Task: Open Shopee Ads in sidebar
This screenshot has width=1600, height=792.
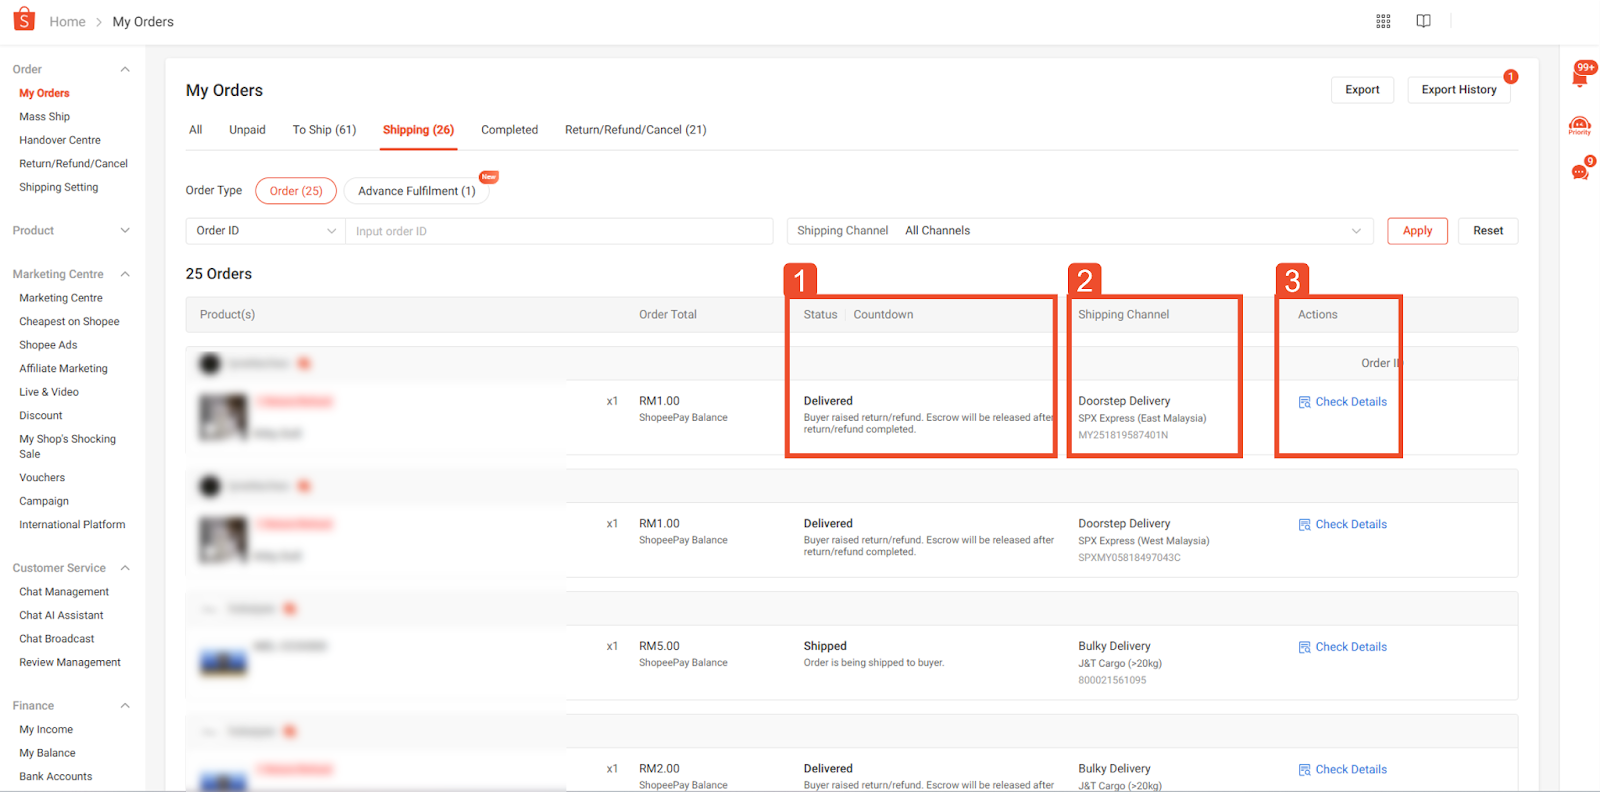Action: 48,345
